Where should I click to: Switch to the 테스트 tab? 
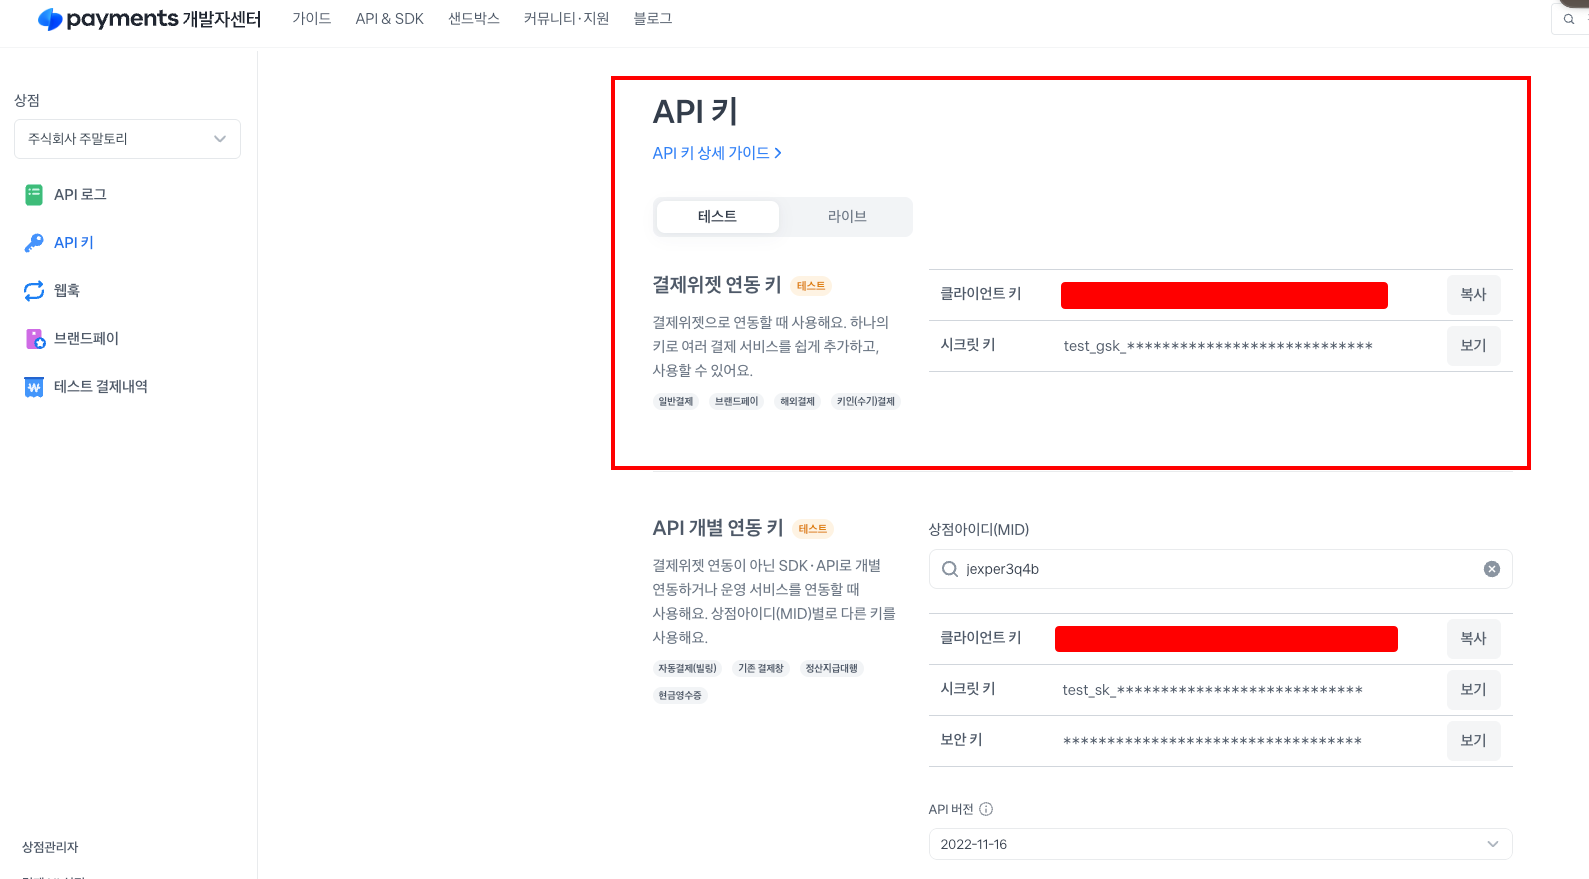718,217
